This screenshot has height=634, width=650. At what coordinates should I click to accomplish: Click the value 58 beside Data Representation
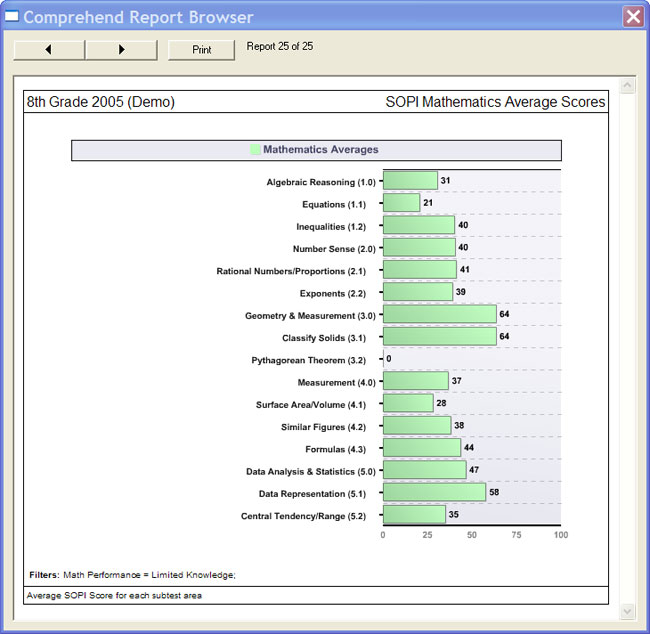(x=494, y=492)
